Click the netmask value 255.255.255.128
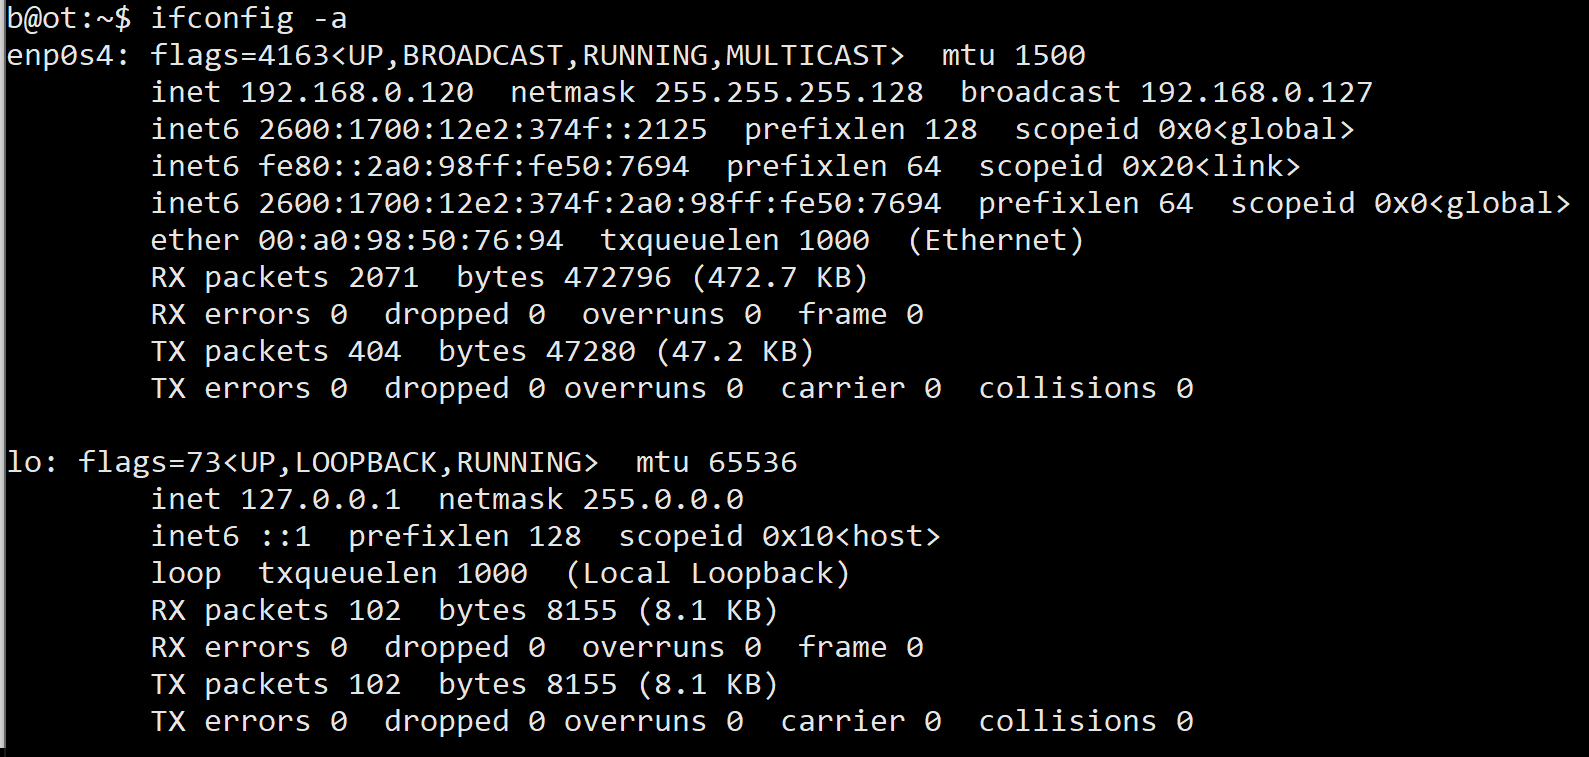Screen dimensions: 1589x757 click(788, 92)
